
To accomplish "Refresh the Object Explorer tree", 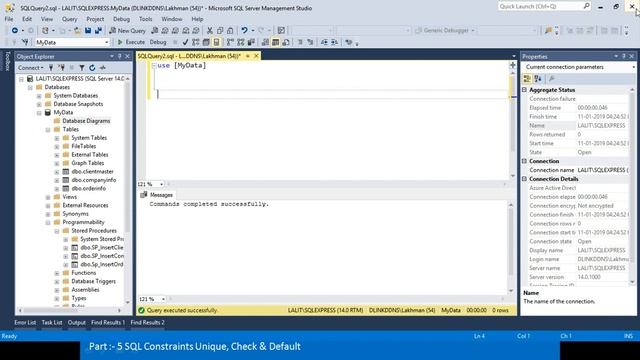I will pyautogui.click(x=92, y=68).
